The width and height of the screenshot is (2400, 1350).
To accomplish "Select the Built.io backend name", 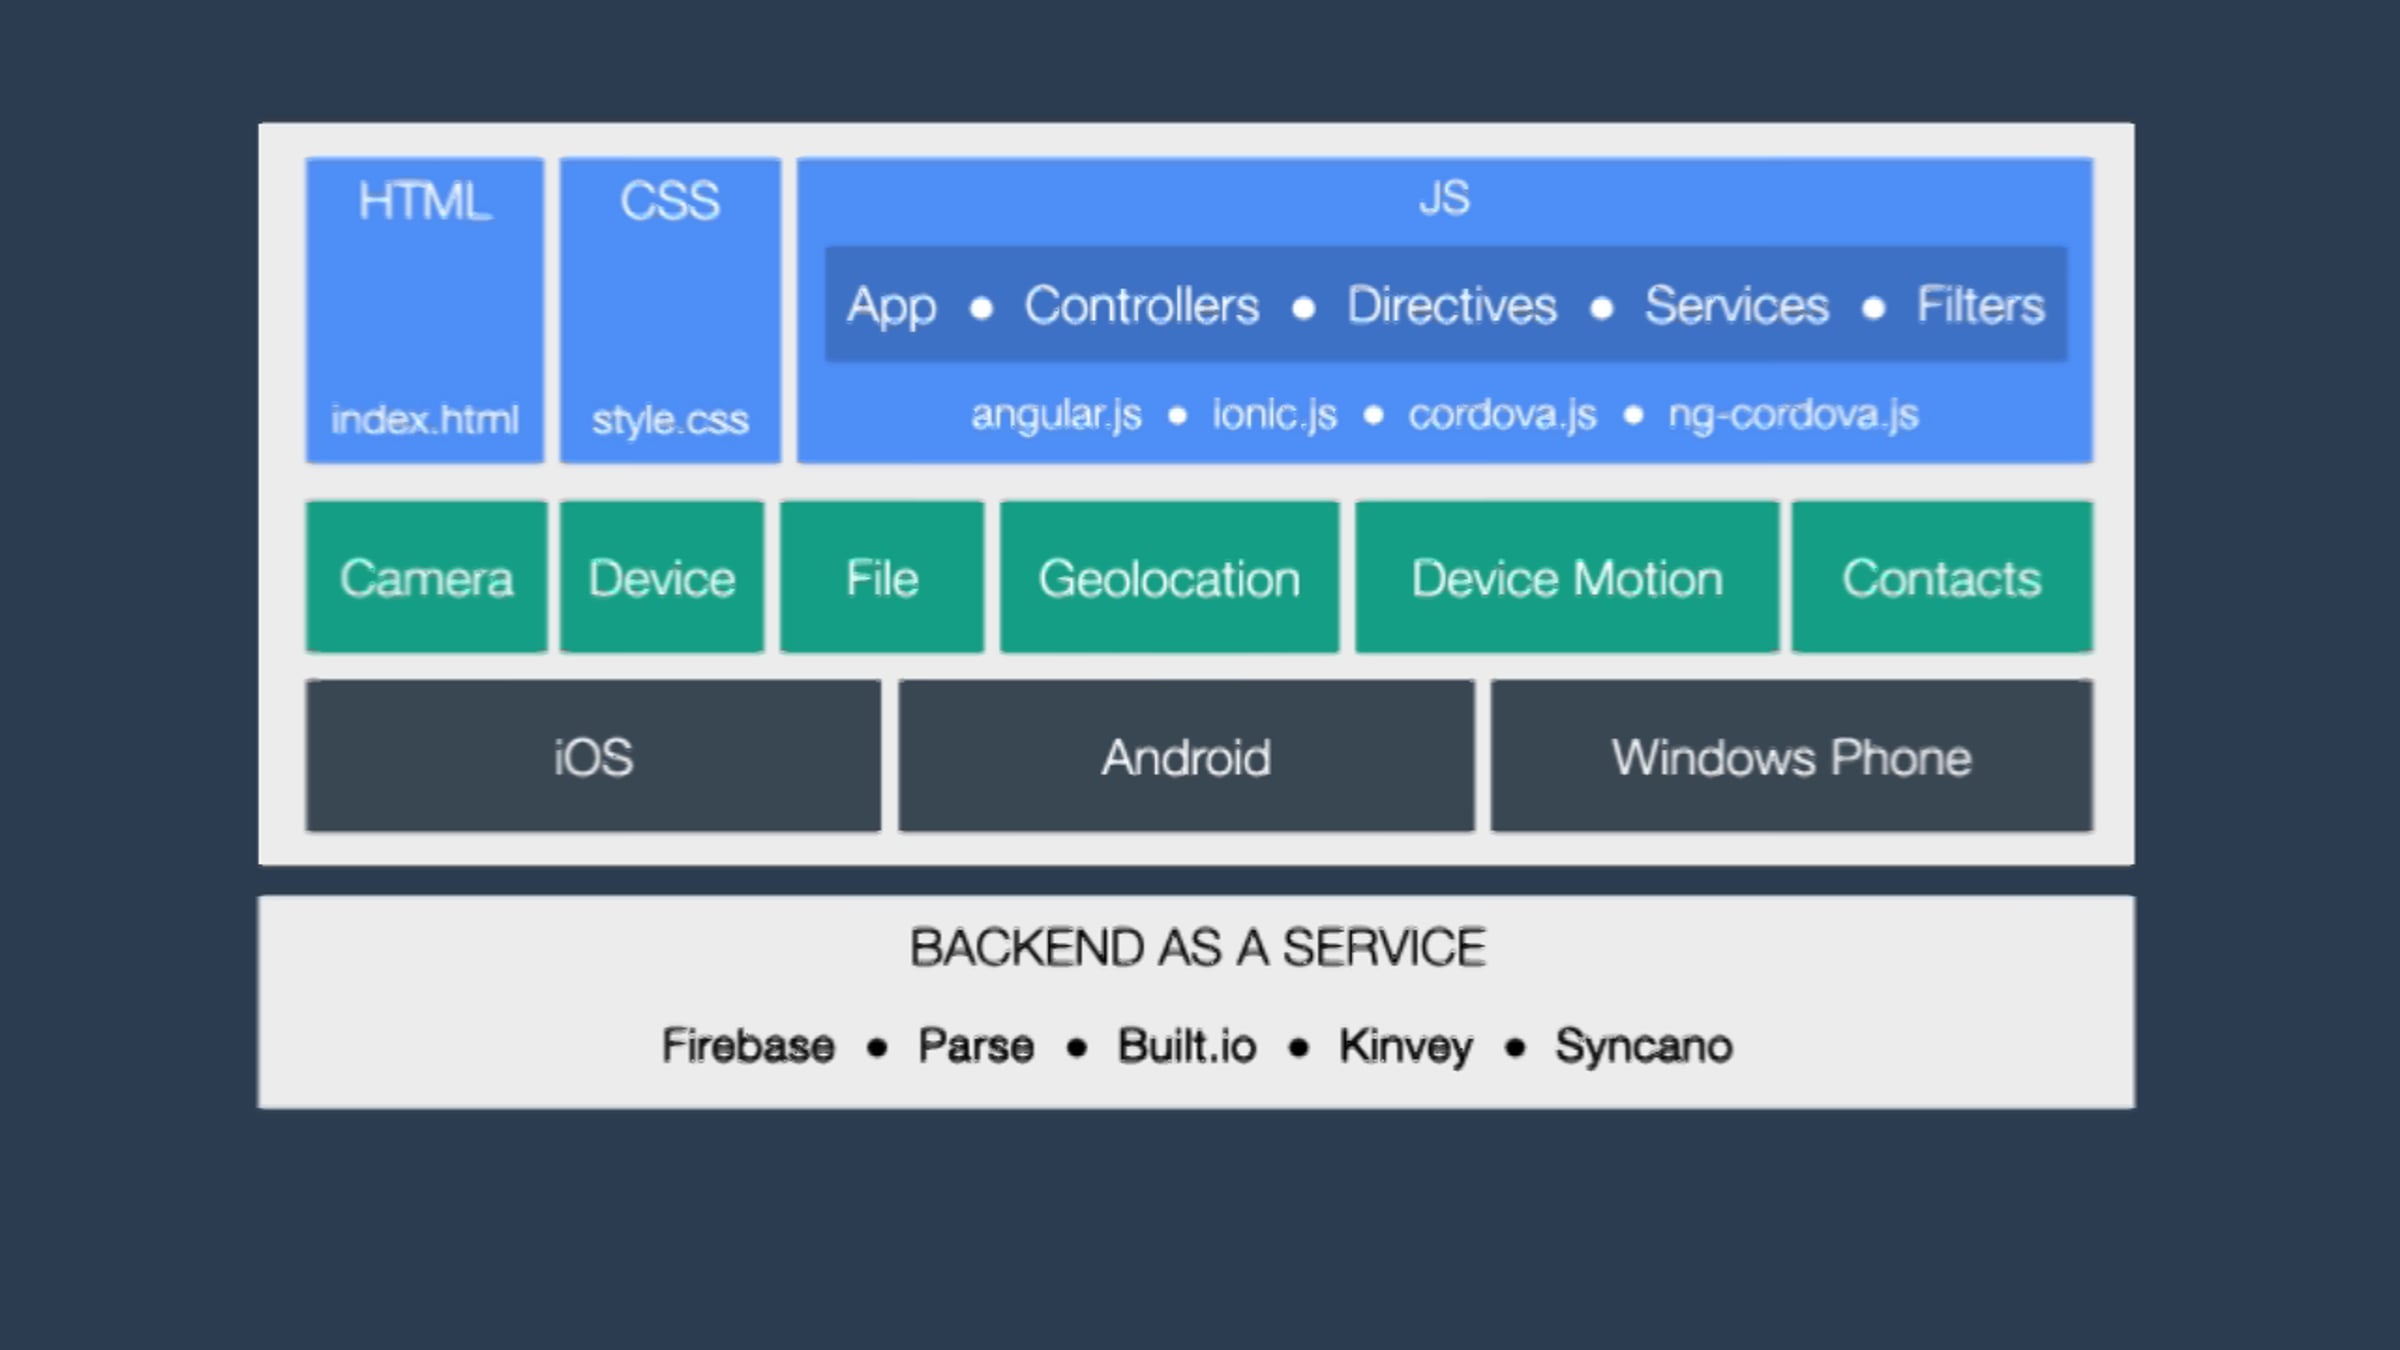I will pyautogui.click(x=1187, y=1046).
